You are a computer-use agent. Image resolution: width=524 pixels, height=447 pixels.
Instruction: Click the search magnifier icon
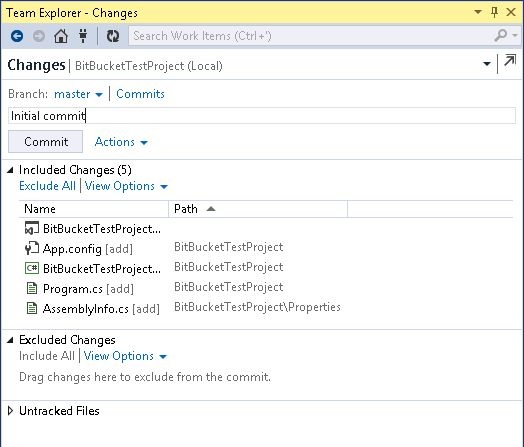(501, 35)
